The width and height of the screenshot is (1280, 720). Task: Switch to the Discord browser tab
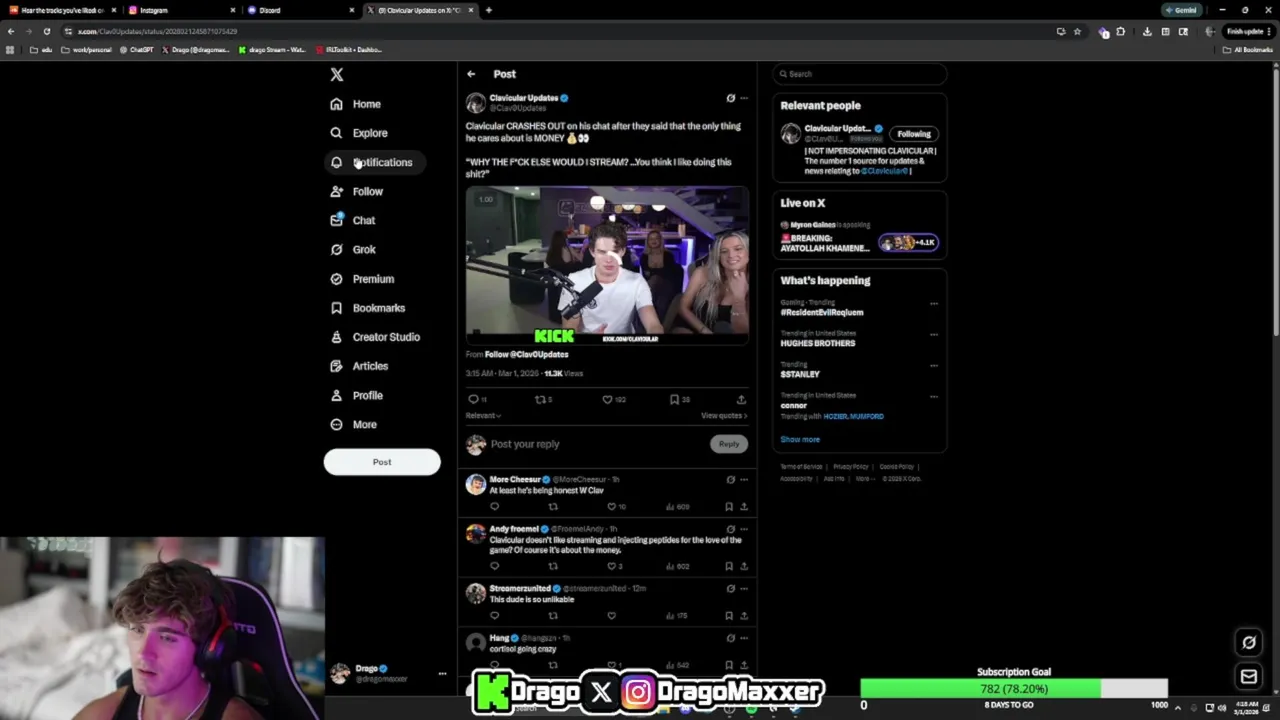tap(299, 10)
